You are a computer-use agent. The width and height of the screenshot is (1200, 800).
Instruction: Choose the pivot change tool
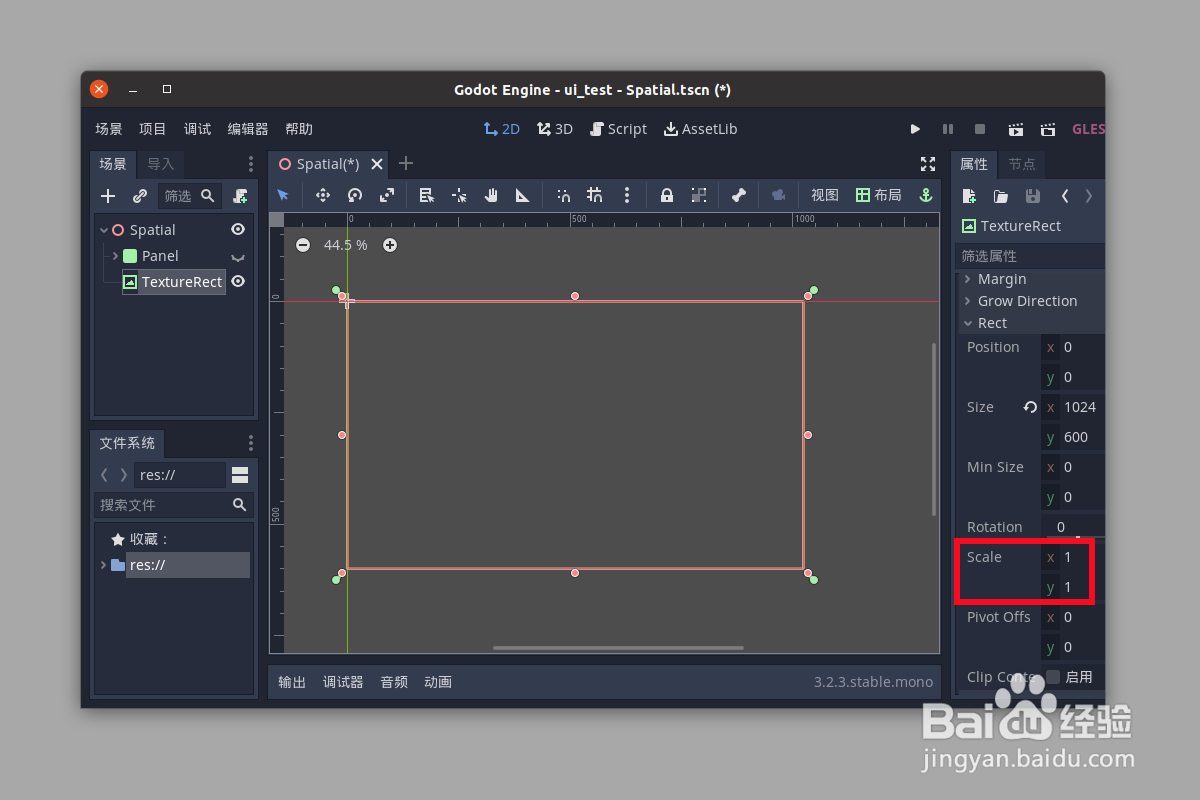click(459, 195)
